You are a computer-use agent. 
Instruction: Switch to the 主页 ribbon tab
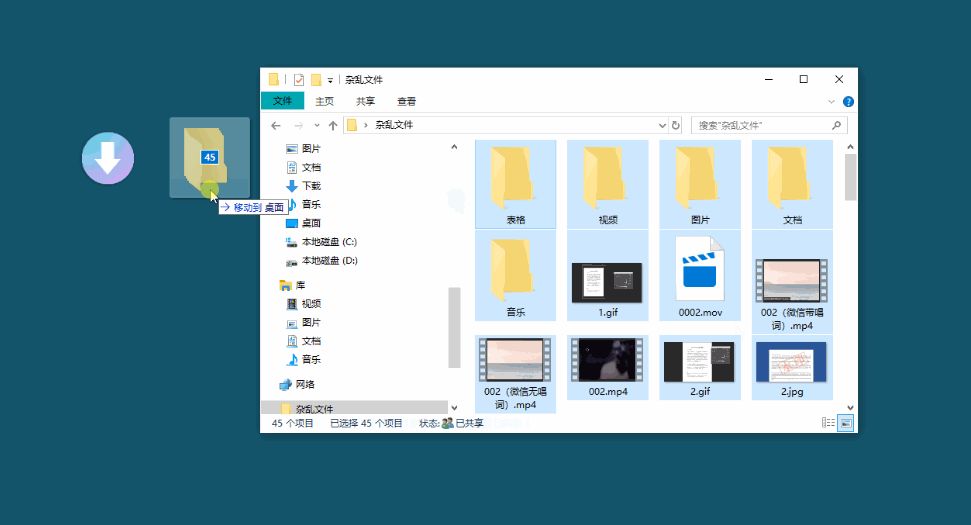pyautogui.click(x=324, y=101)
